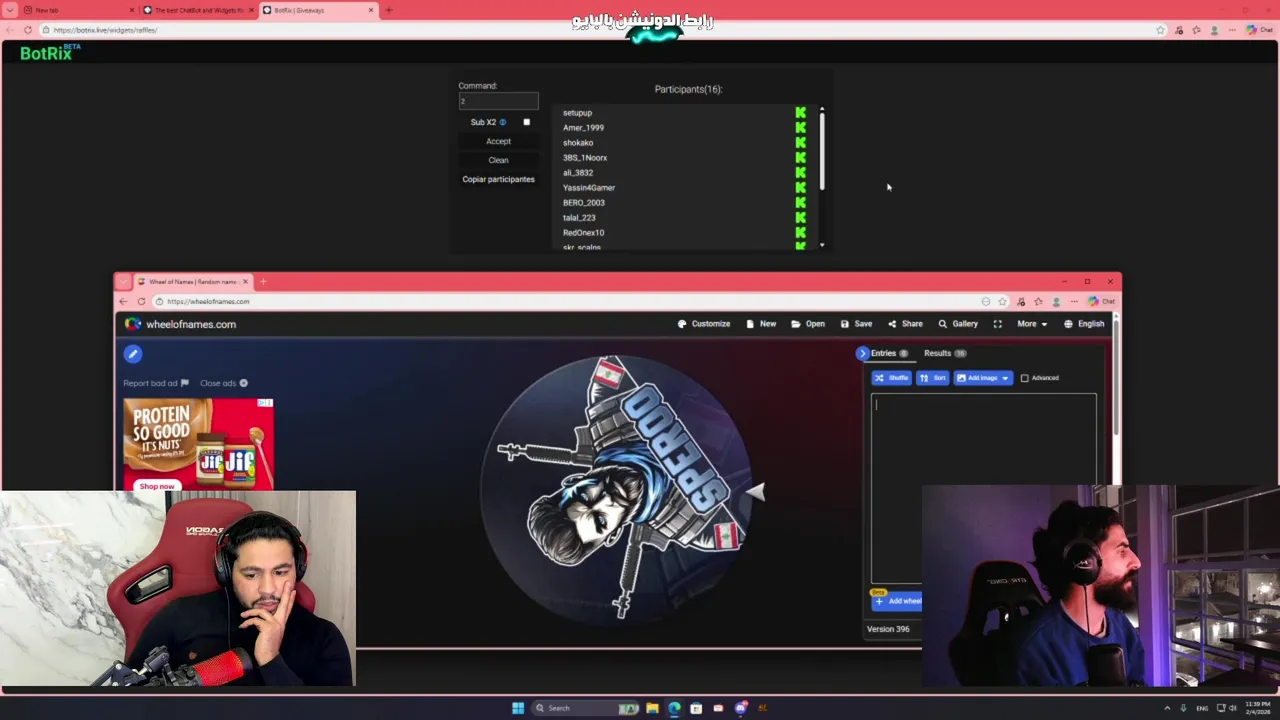Viewport: 1280px width, 720px height.
Task: Select participant Amer_1999
Action: click(x=583, y=128)
